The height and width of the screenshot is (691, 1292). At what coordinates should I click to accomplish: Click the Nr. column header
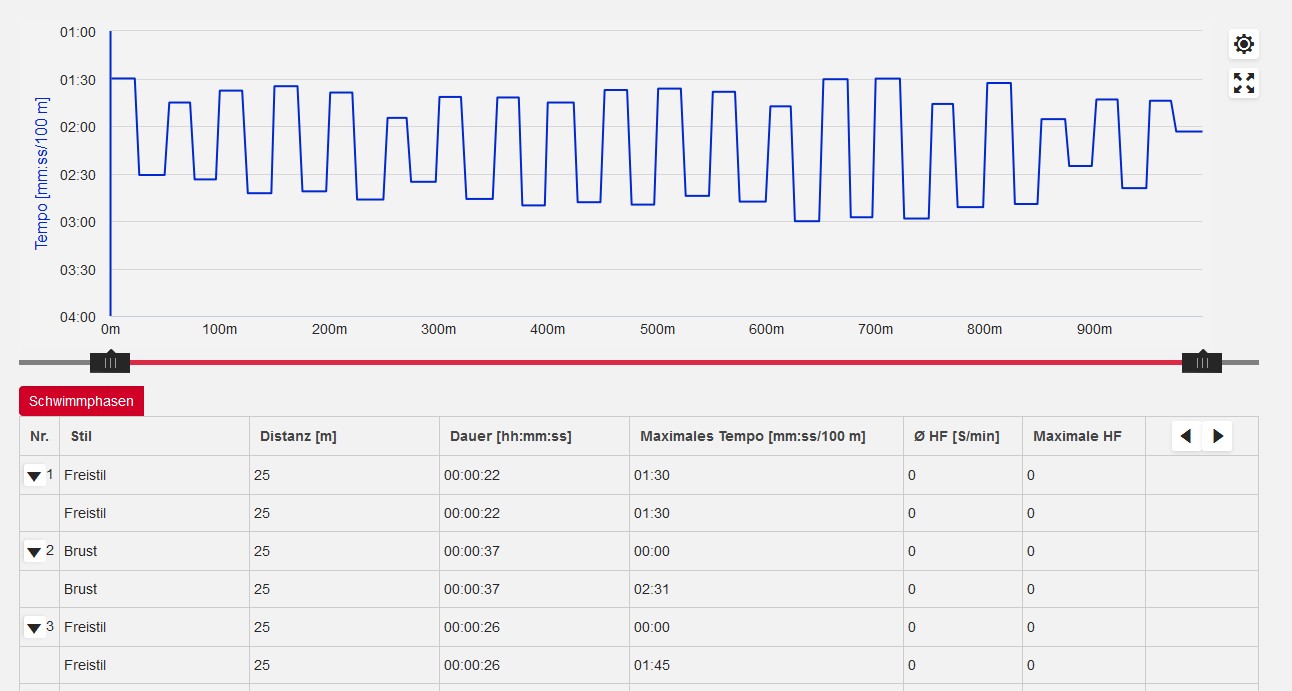[x=39, y=436]
